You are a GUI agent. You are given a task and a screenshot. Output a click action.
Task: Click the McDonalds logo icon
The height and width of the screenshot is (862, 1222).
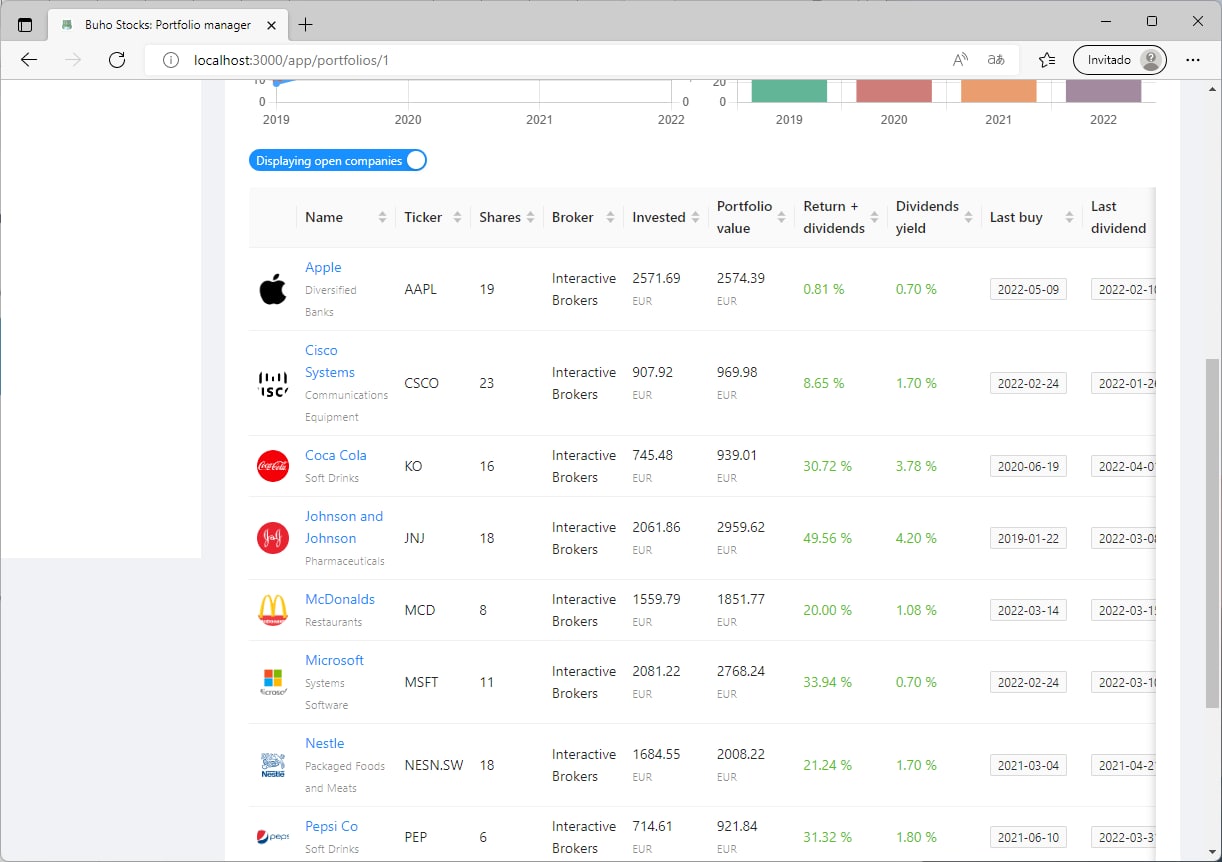point(273,610)
